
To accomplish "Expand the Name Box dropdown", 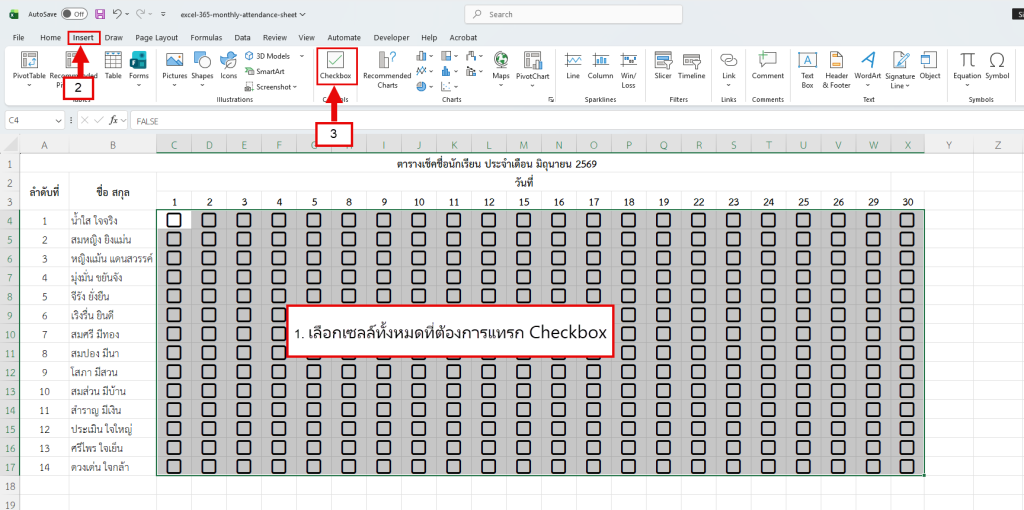I will (x=58, y=121).
